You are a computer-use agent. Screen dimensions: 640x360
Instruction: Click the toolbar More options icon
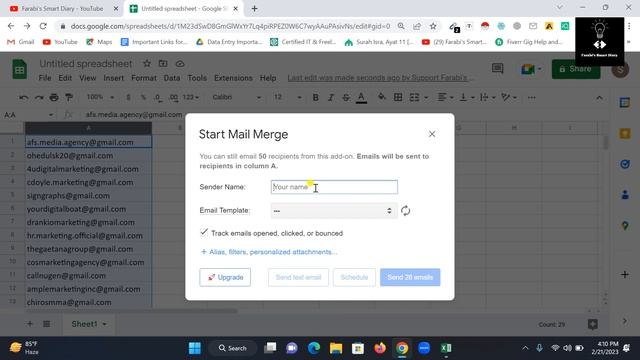tap(531, 97)
